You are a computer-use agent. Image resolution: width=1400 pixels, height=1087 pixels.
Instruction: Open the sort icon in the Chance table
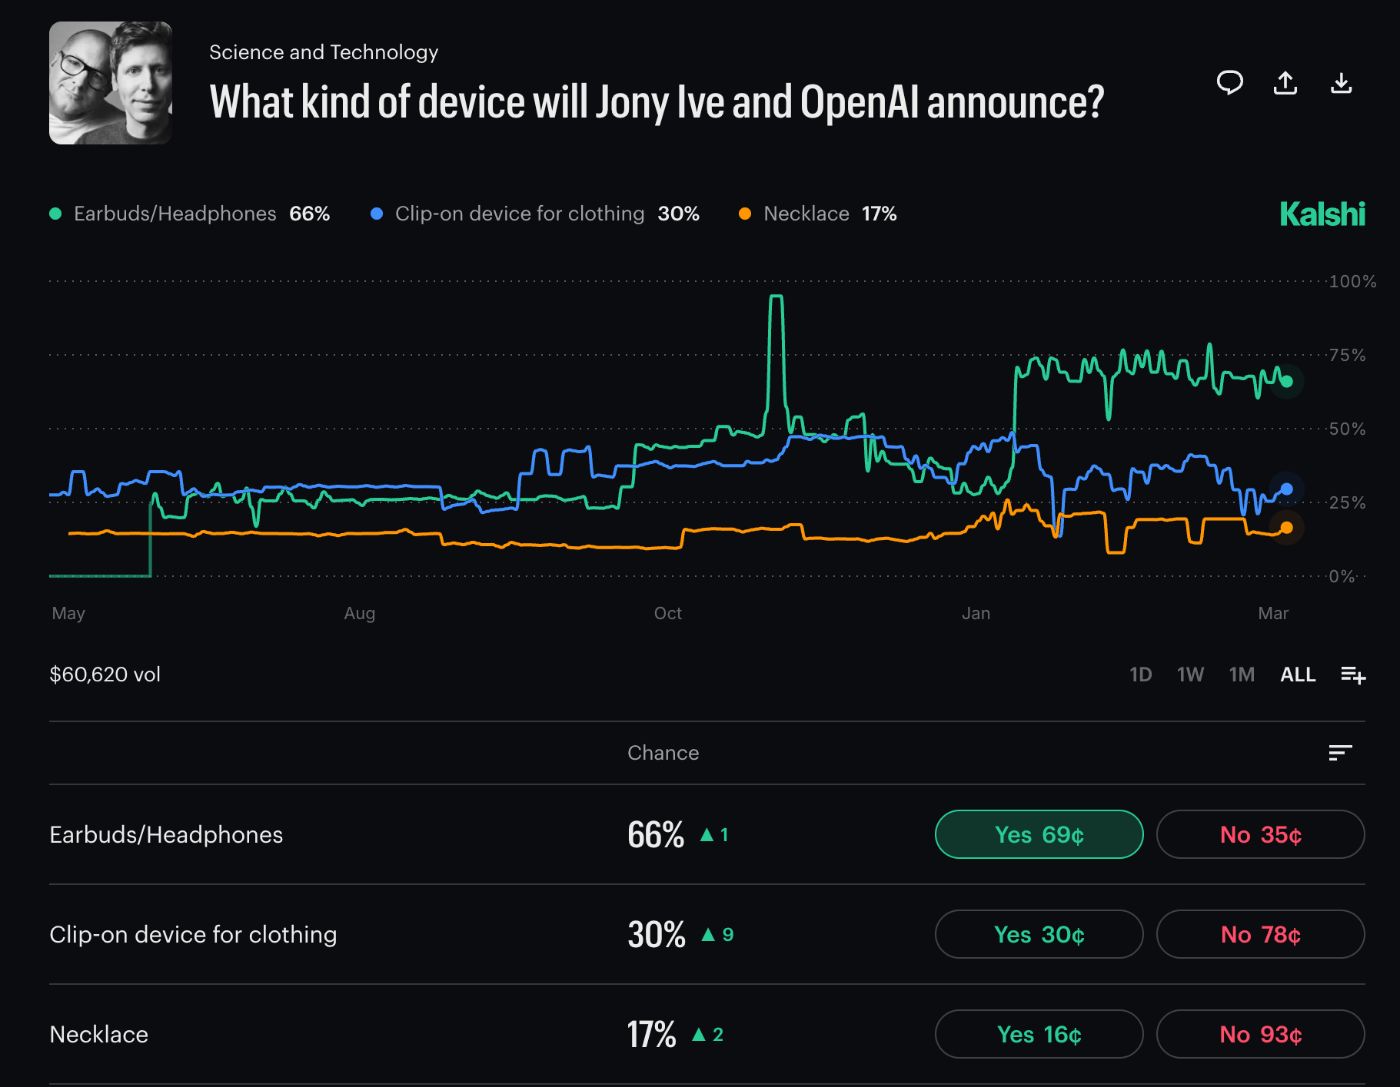click(1339, 753)
